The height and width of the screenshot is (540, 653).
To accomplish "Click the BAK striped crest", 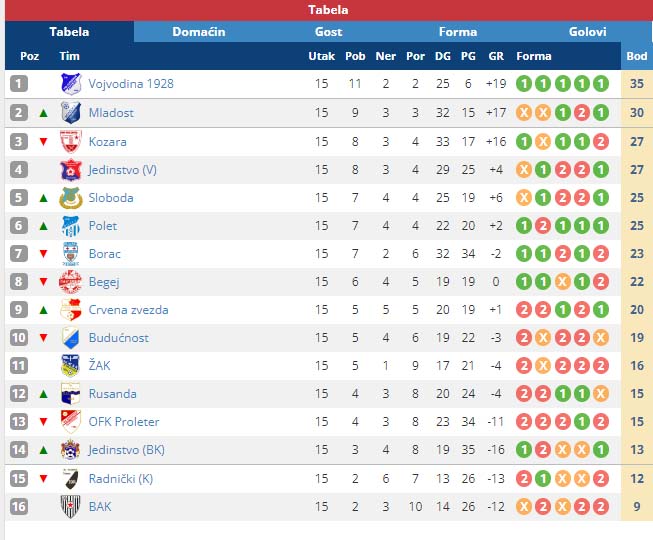I will [x=70, y=507].
